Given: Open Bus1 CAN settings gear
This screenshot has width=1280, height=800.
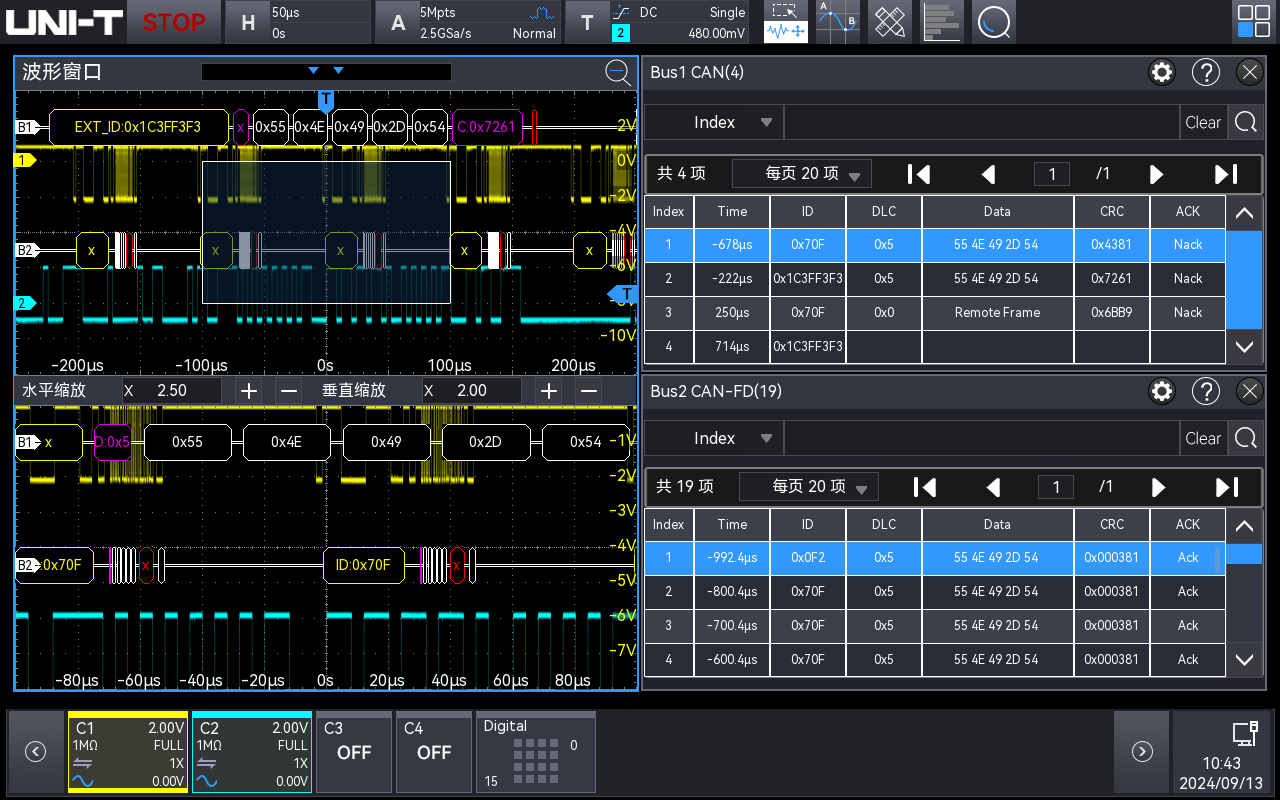Looking at the screenshot, I should coord(1161,72).
